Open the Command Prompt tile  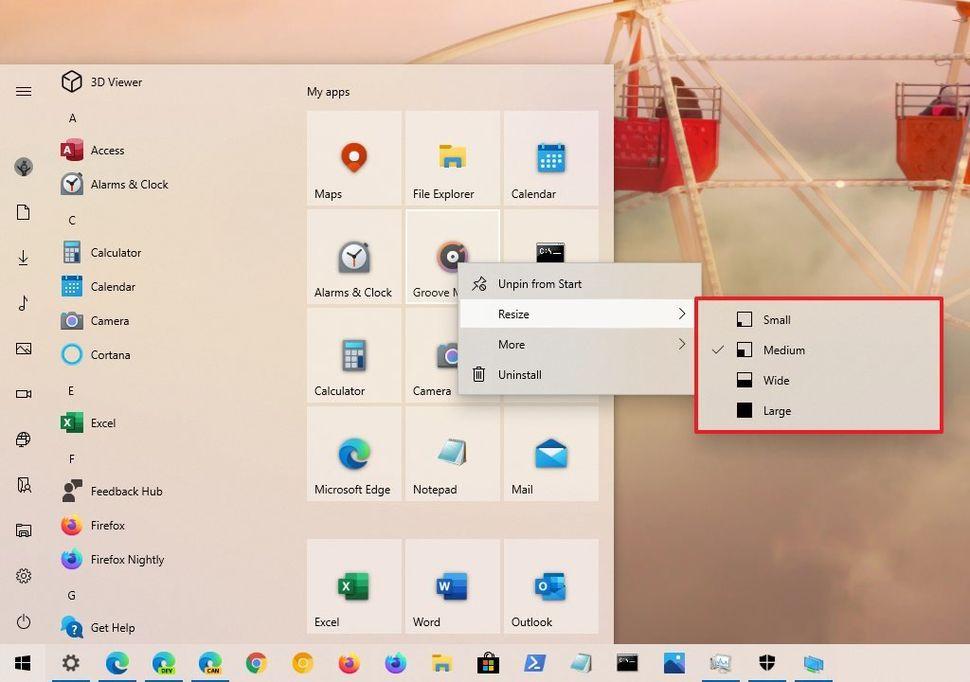pos(551,236)
